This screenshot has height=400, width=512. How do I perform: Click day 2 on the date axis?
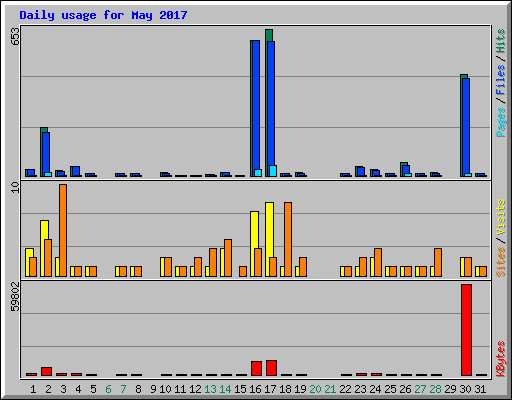(48, 389)
